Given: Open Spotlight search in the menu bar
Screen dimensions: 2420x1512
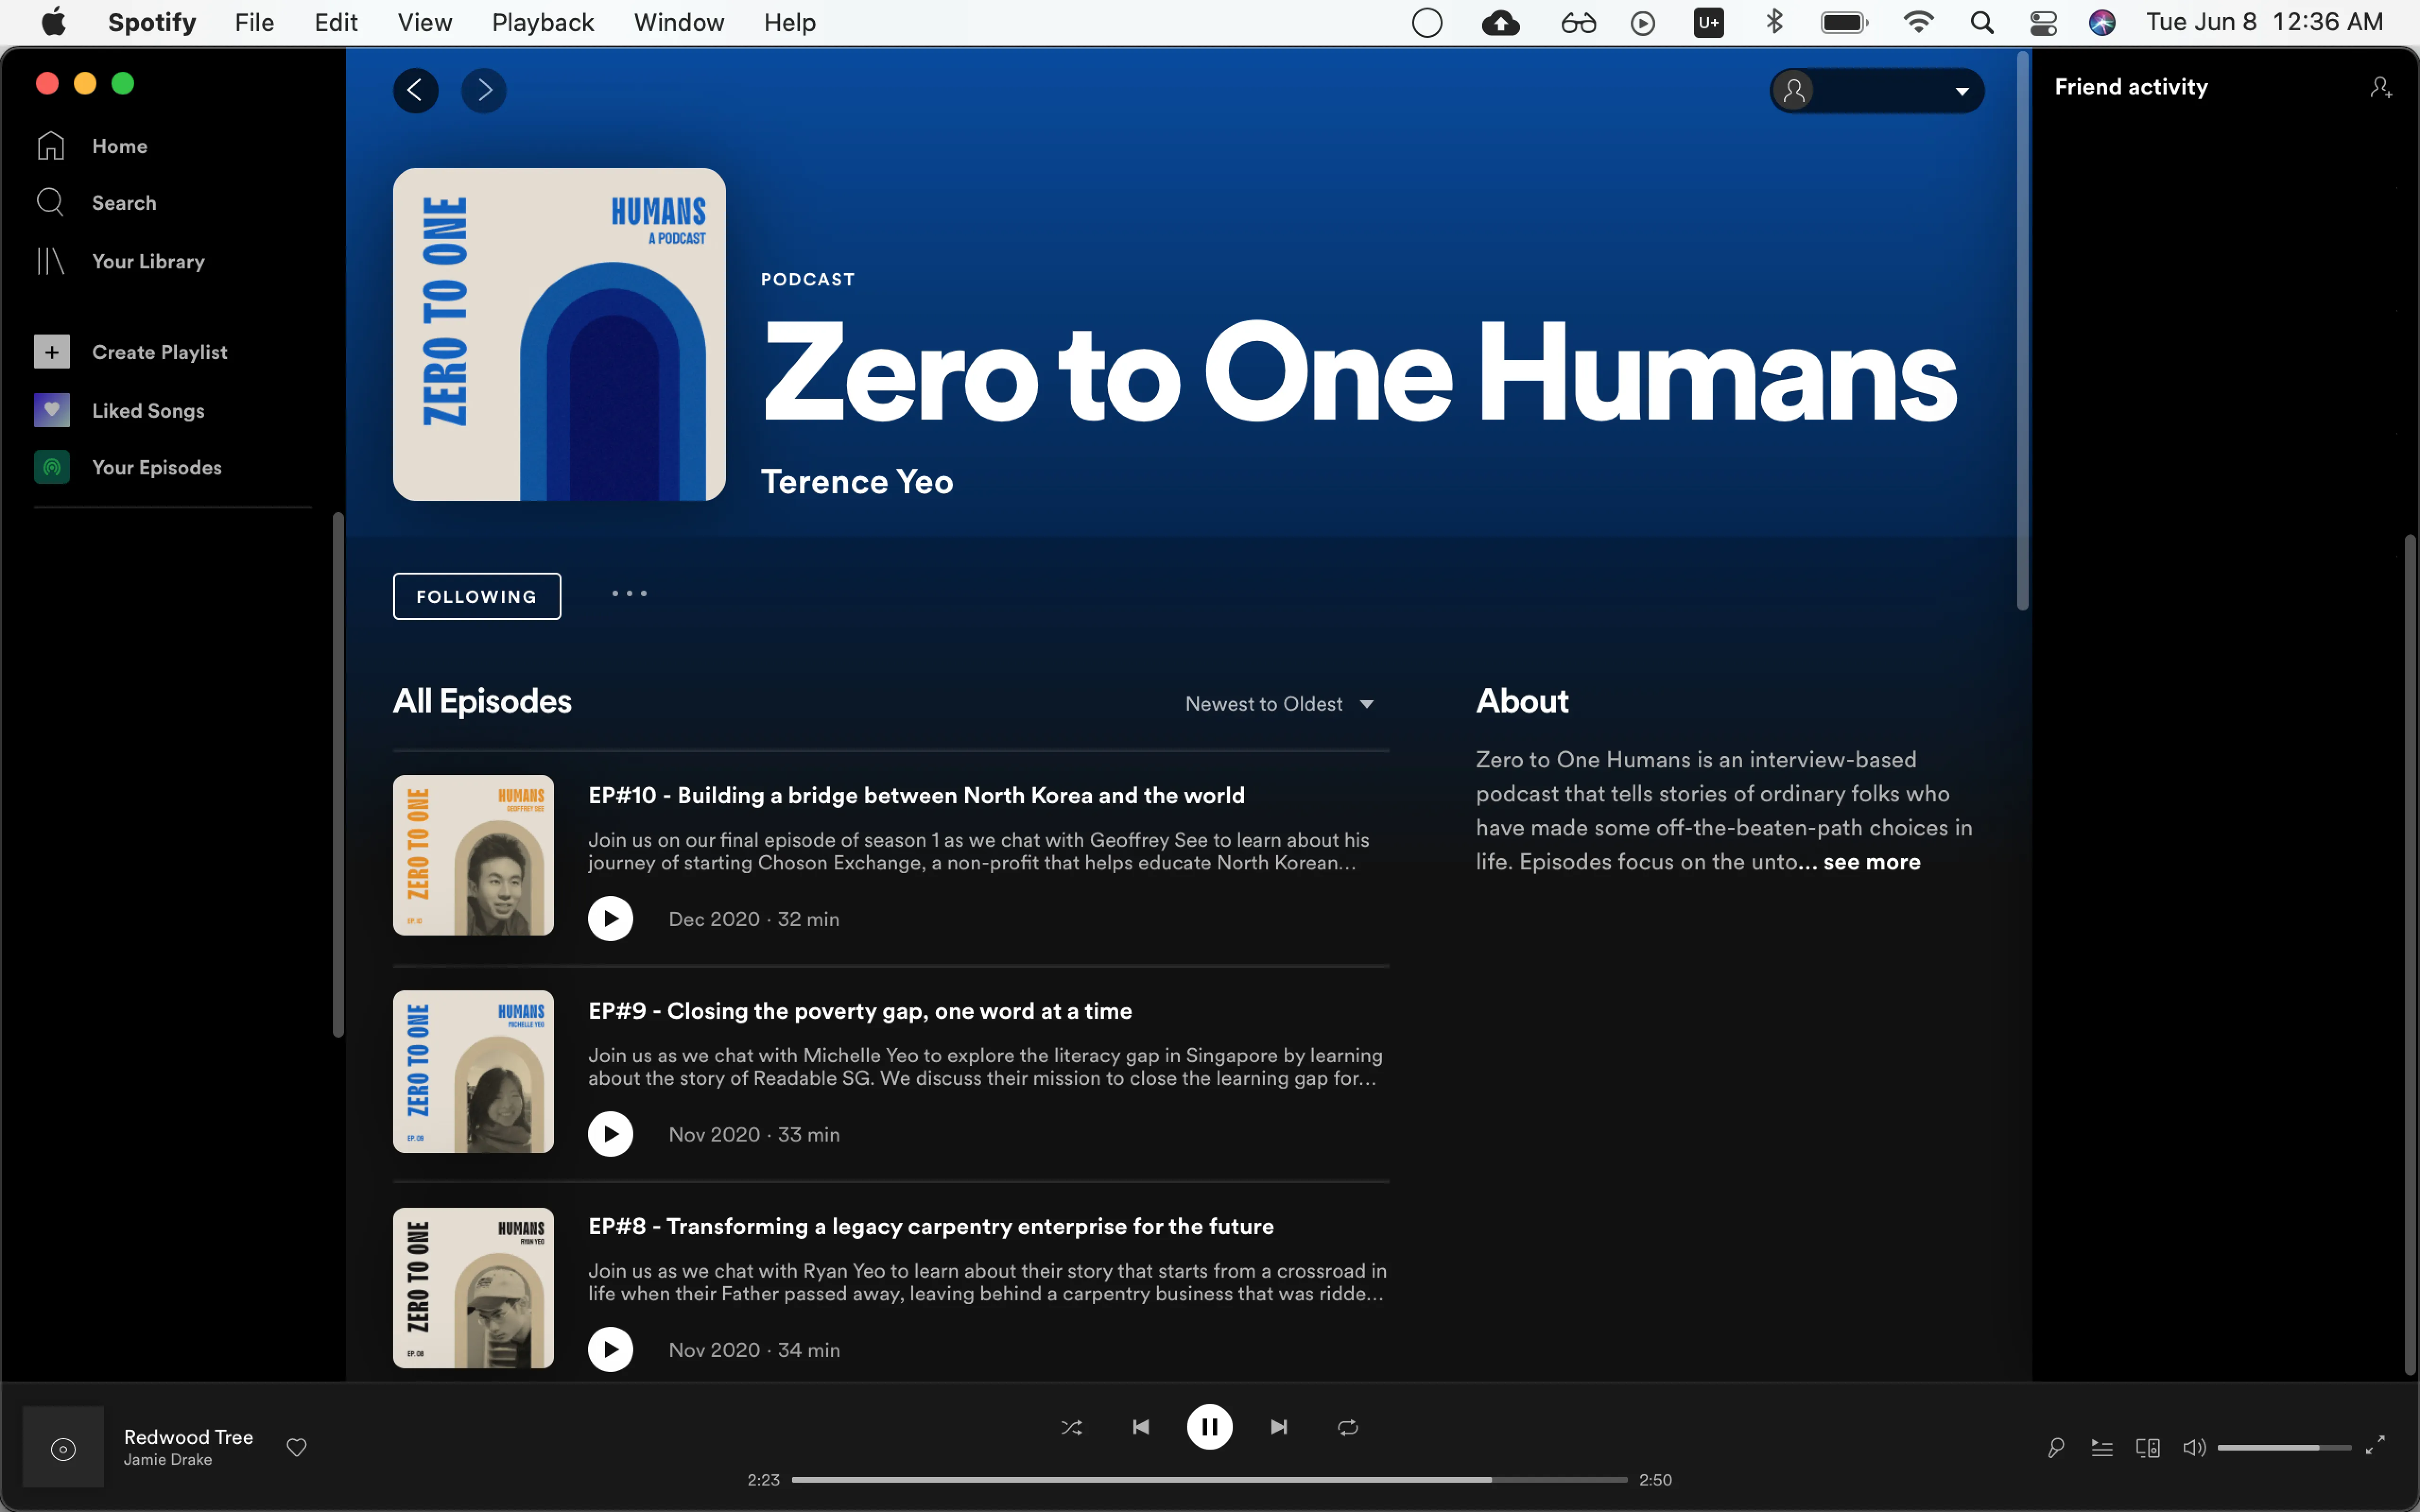Looking at the screenshot, I should click(1982, 22).
